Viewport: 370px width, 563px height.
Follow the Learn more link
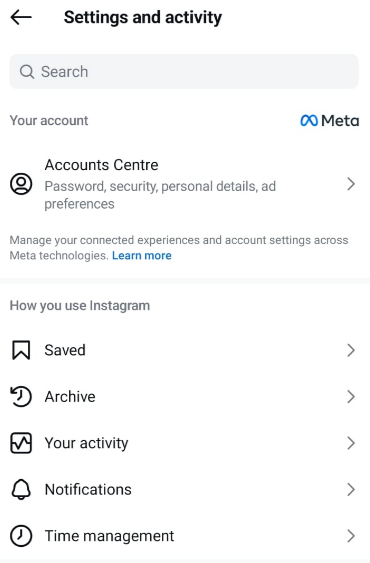pyautogui.click(x=142, y=256)
